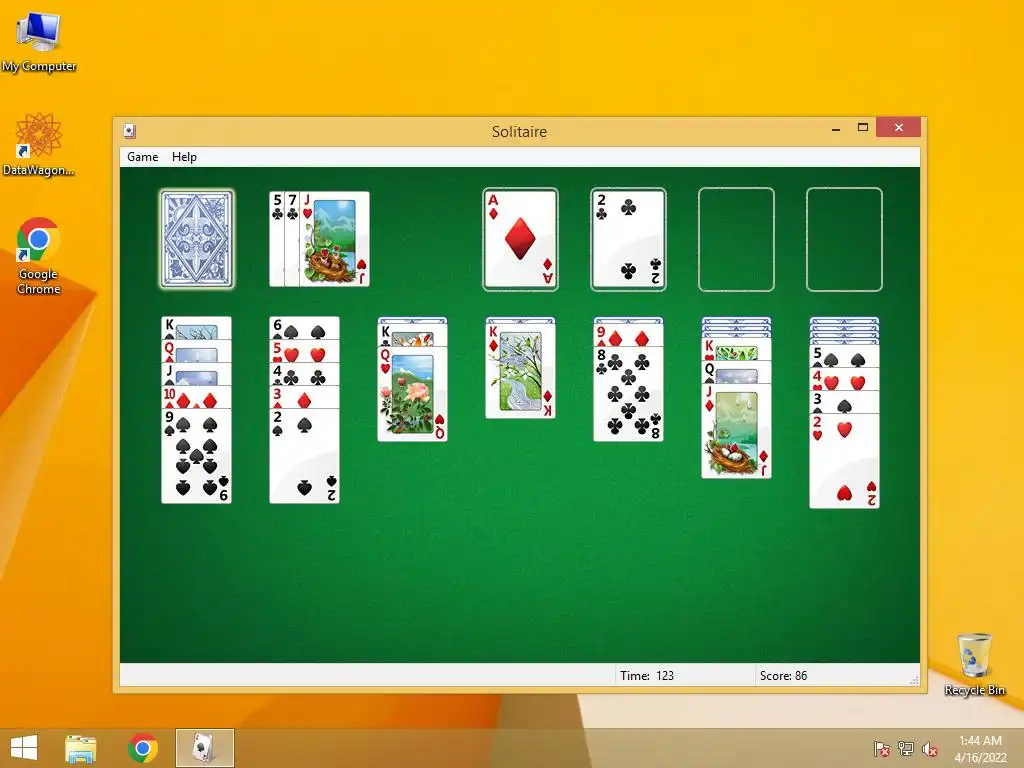Screen dimensions: 1024x768
Task: Select the 5 of spades in seventh column
Action: point(844,357)
